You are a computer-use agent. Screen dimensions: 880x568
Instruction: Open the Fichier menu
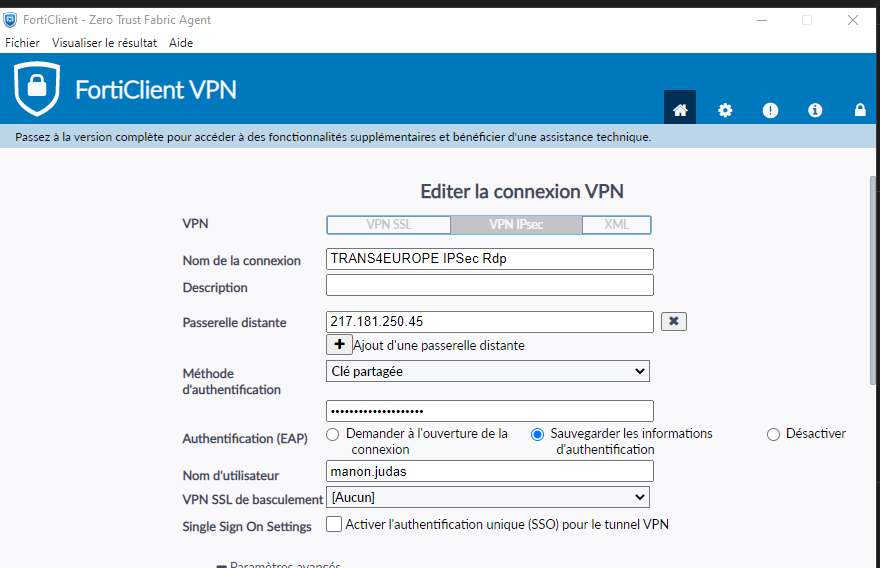pos(22,43)
